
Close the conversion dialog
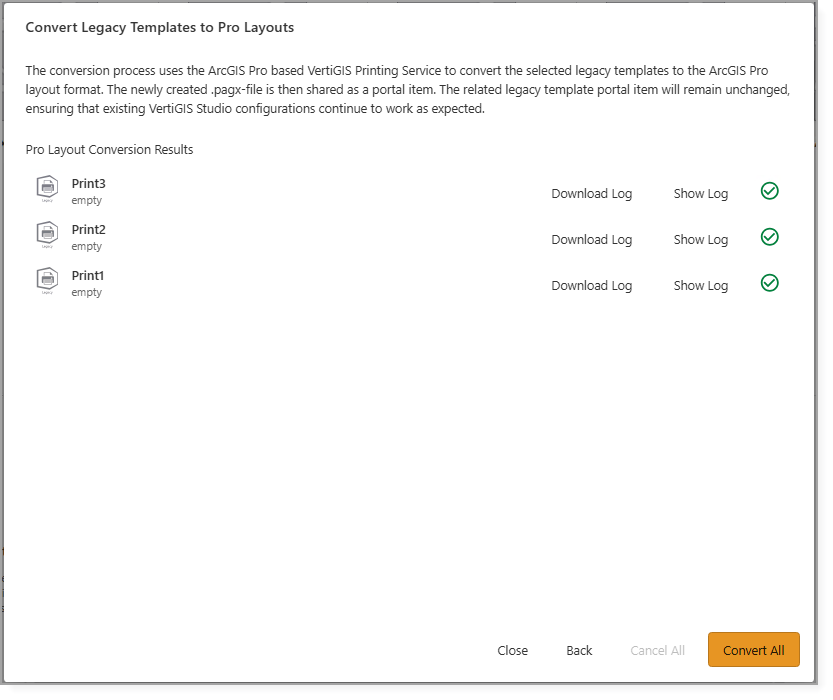(512, 650)
